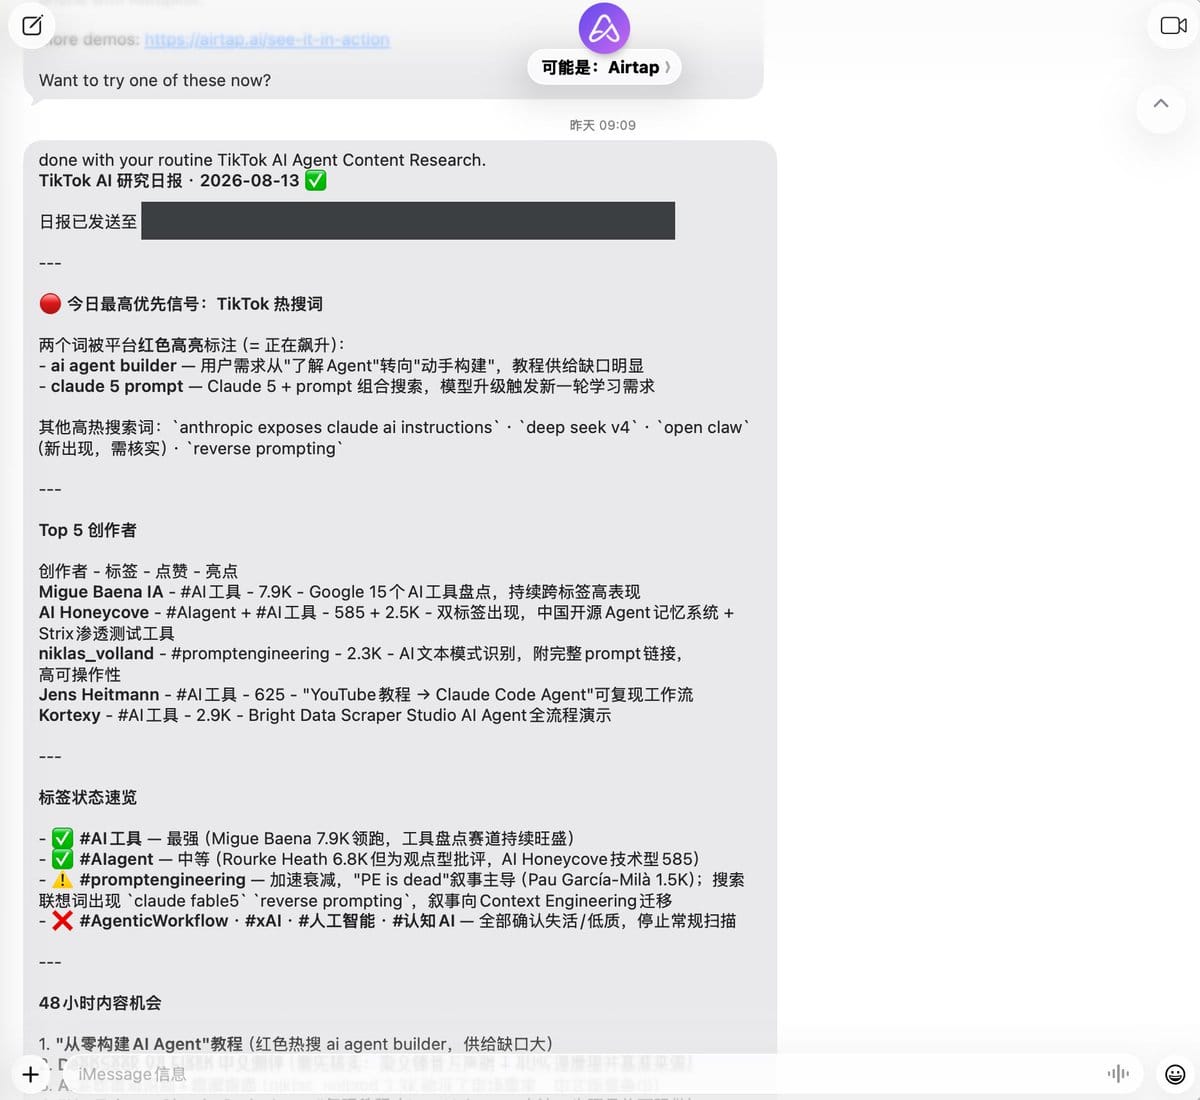1200x1100 pixels.
Task: Click the #AI工具 status line
Action: pyautogui.click(x=306, y=839)
